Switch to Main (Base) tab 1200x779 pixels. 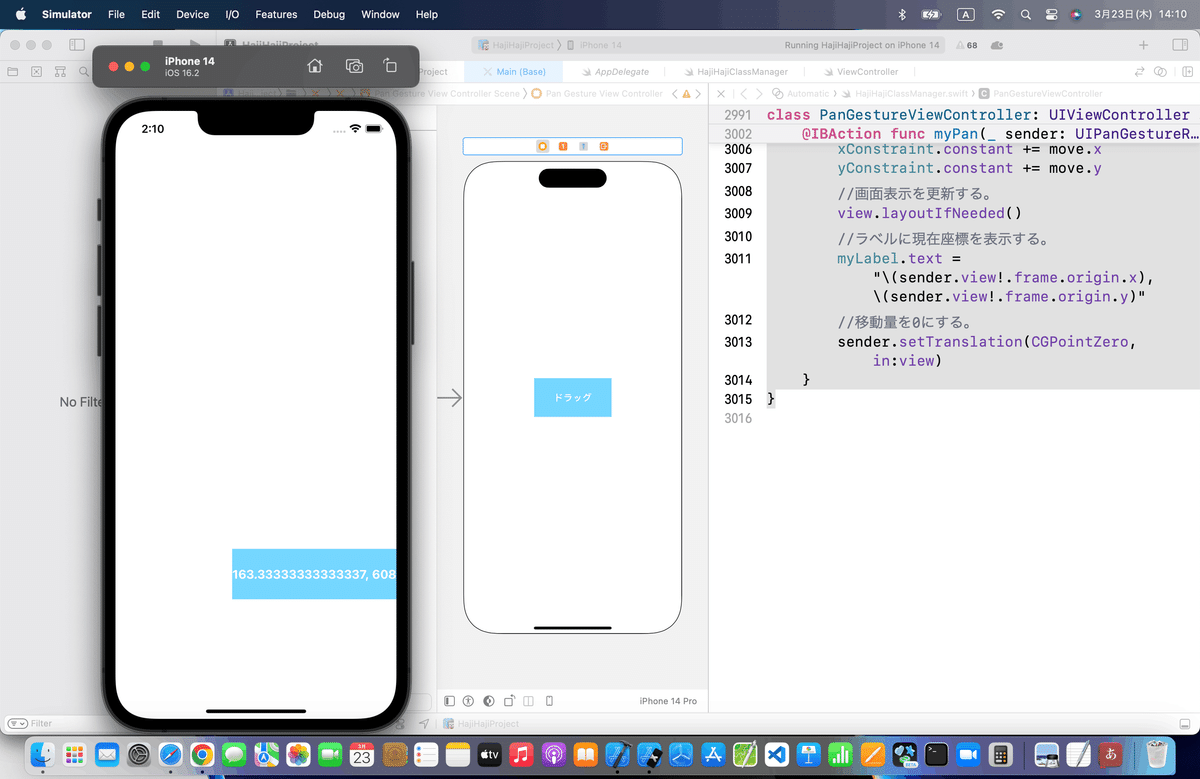pos(513,72)
